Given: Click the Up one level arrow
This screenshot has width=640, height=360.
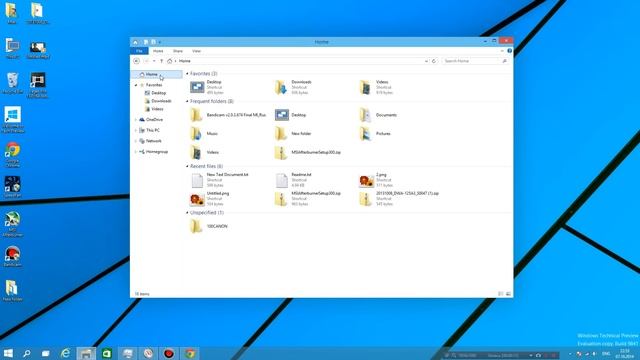Looking at the screenshot, I should point(162,61).
